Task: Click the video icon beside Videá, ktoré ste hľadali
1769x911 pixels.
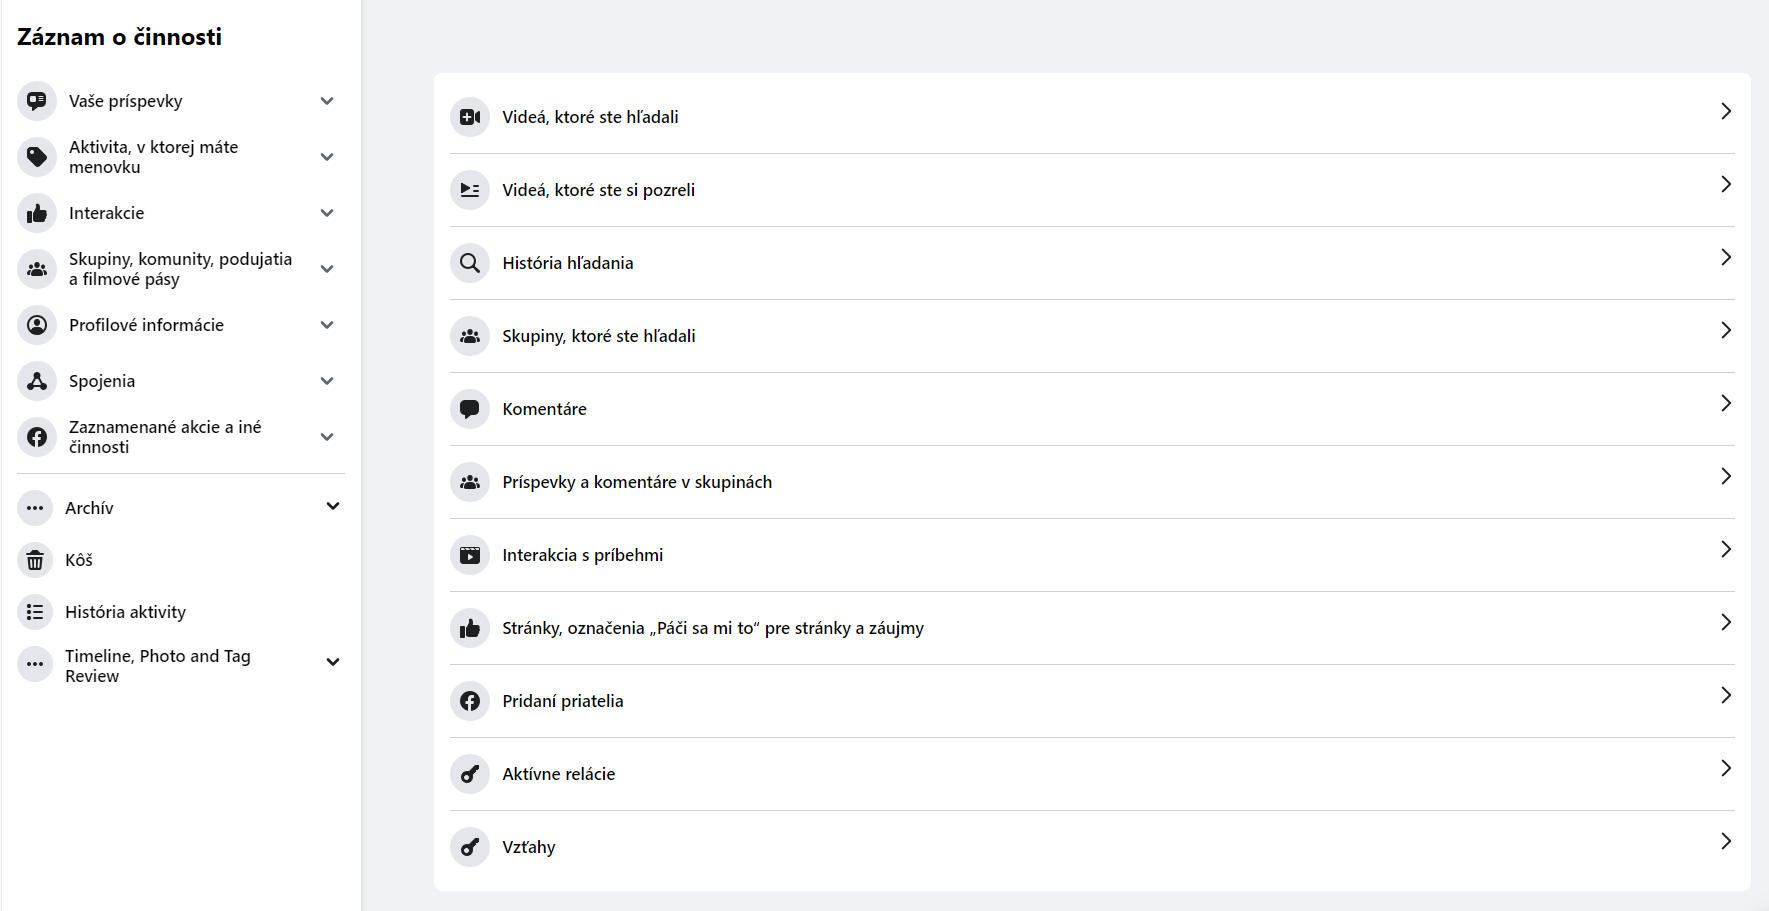Action: coord(470,117)
